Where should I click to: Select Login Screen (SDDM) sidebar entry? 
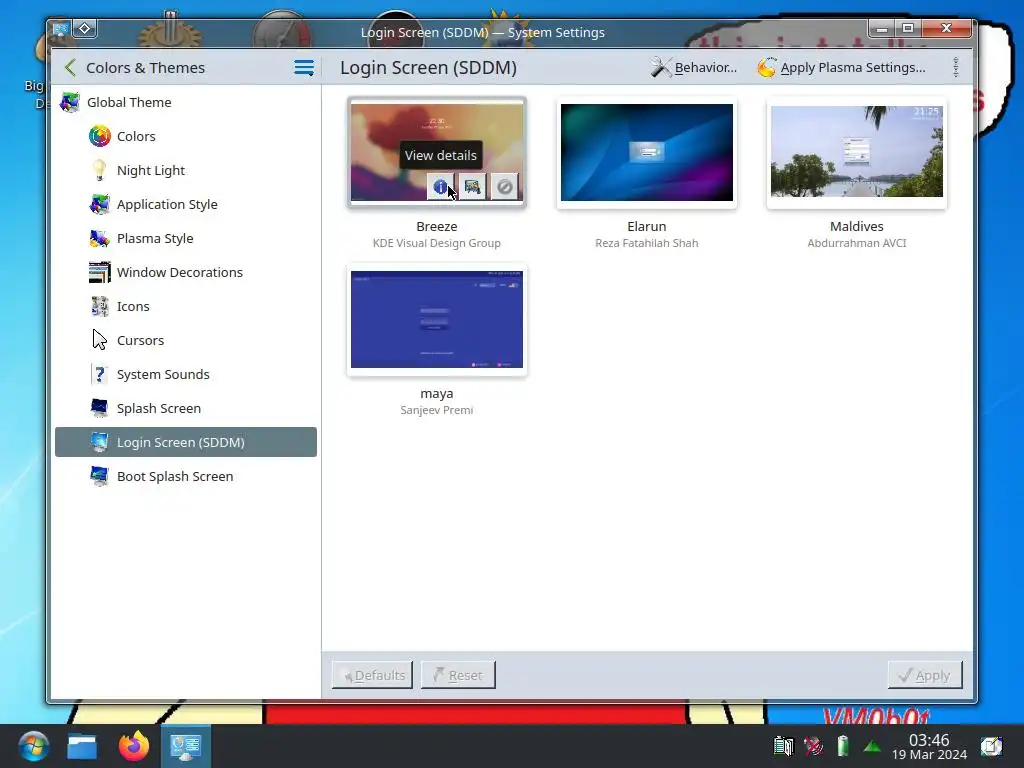(186, 442)
